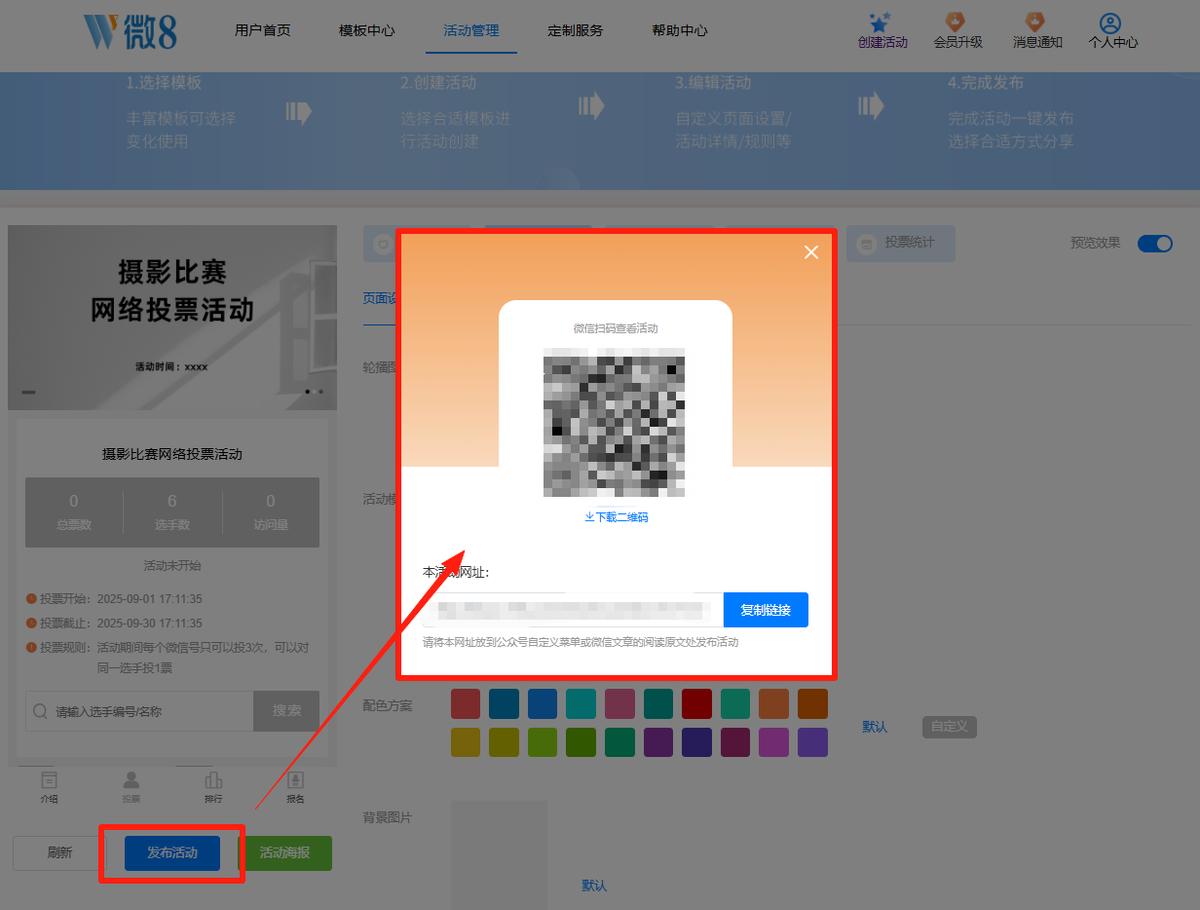Pick the violet swatch ending the bottom row

[813, 742]
